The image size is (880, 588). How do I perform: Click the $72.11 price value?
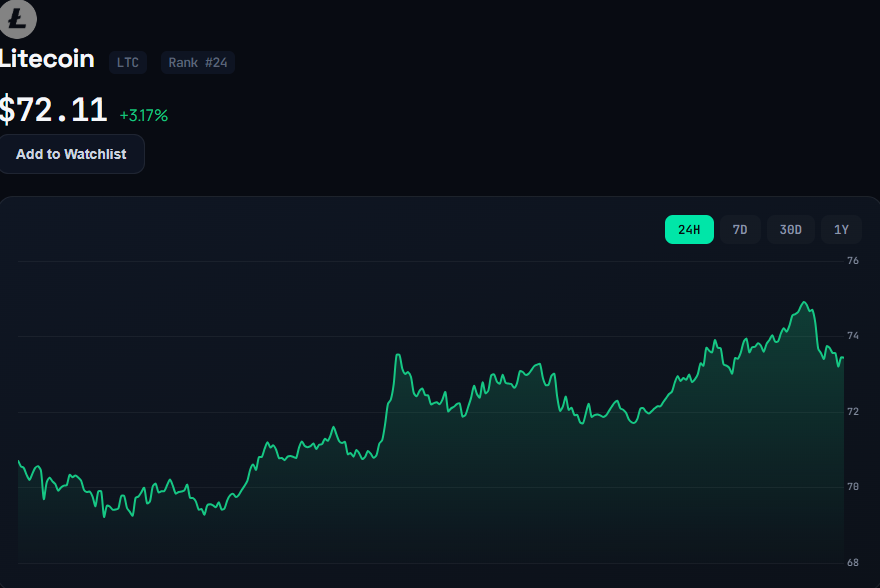pos(53,109)
